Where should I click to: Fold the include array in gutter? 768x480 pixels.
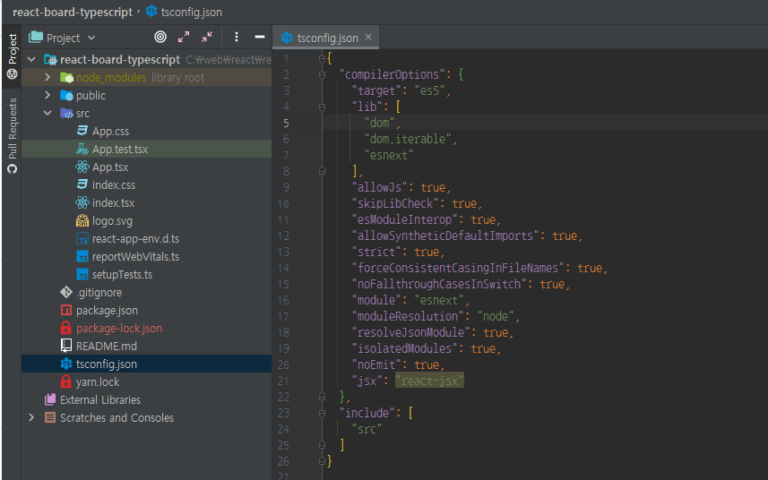(x=324, y=412)
